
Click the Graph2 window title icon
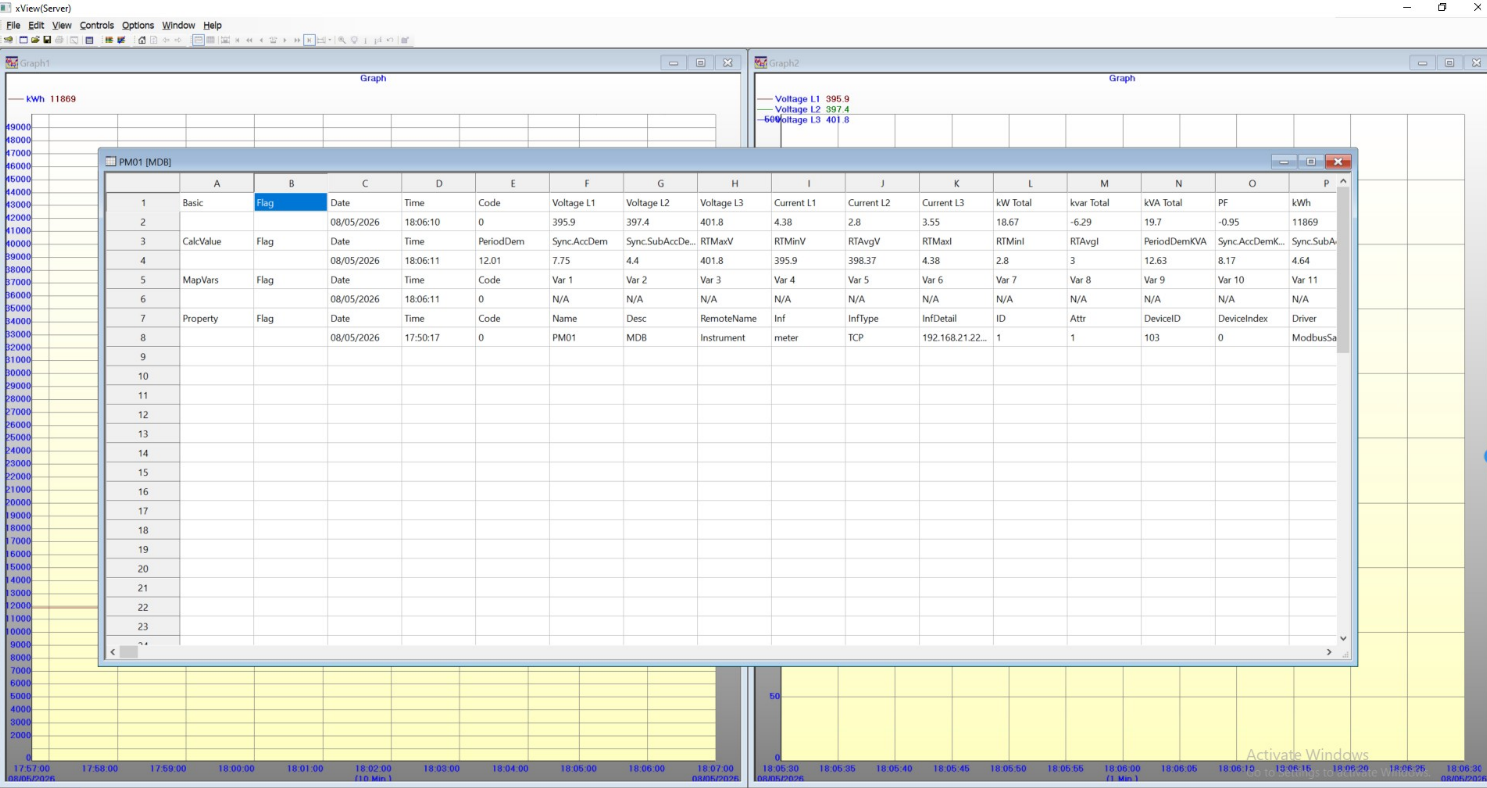pos(761,63)
